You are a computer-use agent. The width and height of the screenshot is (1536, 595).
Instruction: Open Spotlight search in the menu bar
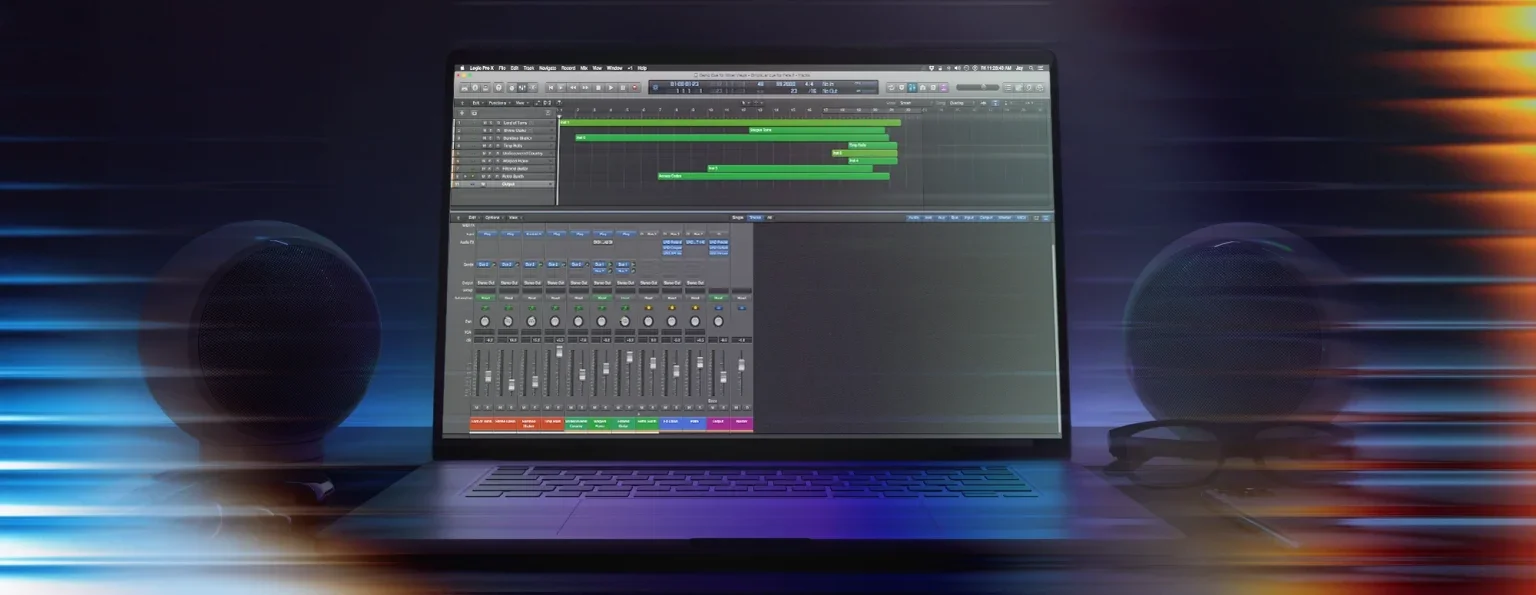(x=1030, y=68)
